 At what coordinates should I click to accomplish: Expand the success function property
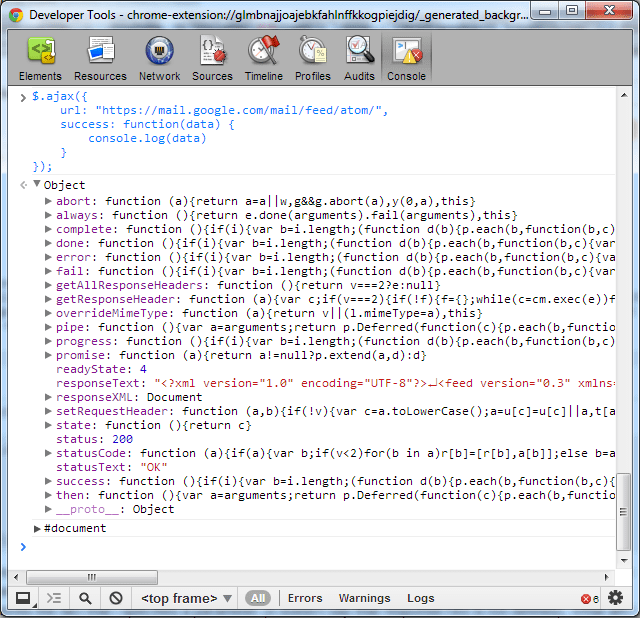pos(48,481)
